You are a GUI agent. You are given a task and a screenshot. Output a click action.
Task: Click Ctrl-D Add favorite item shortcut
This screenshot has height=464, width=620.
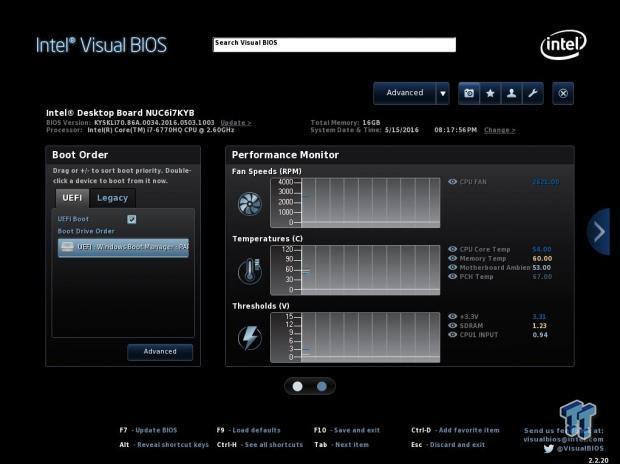455,430
